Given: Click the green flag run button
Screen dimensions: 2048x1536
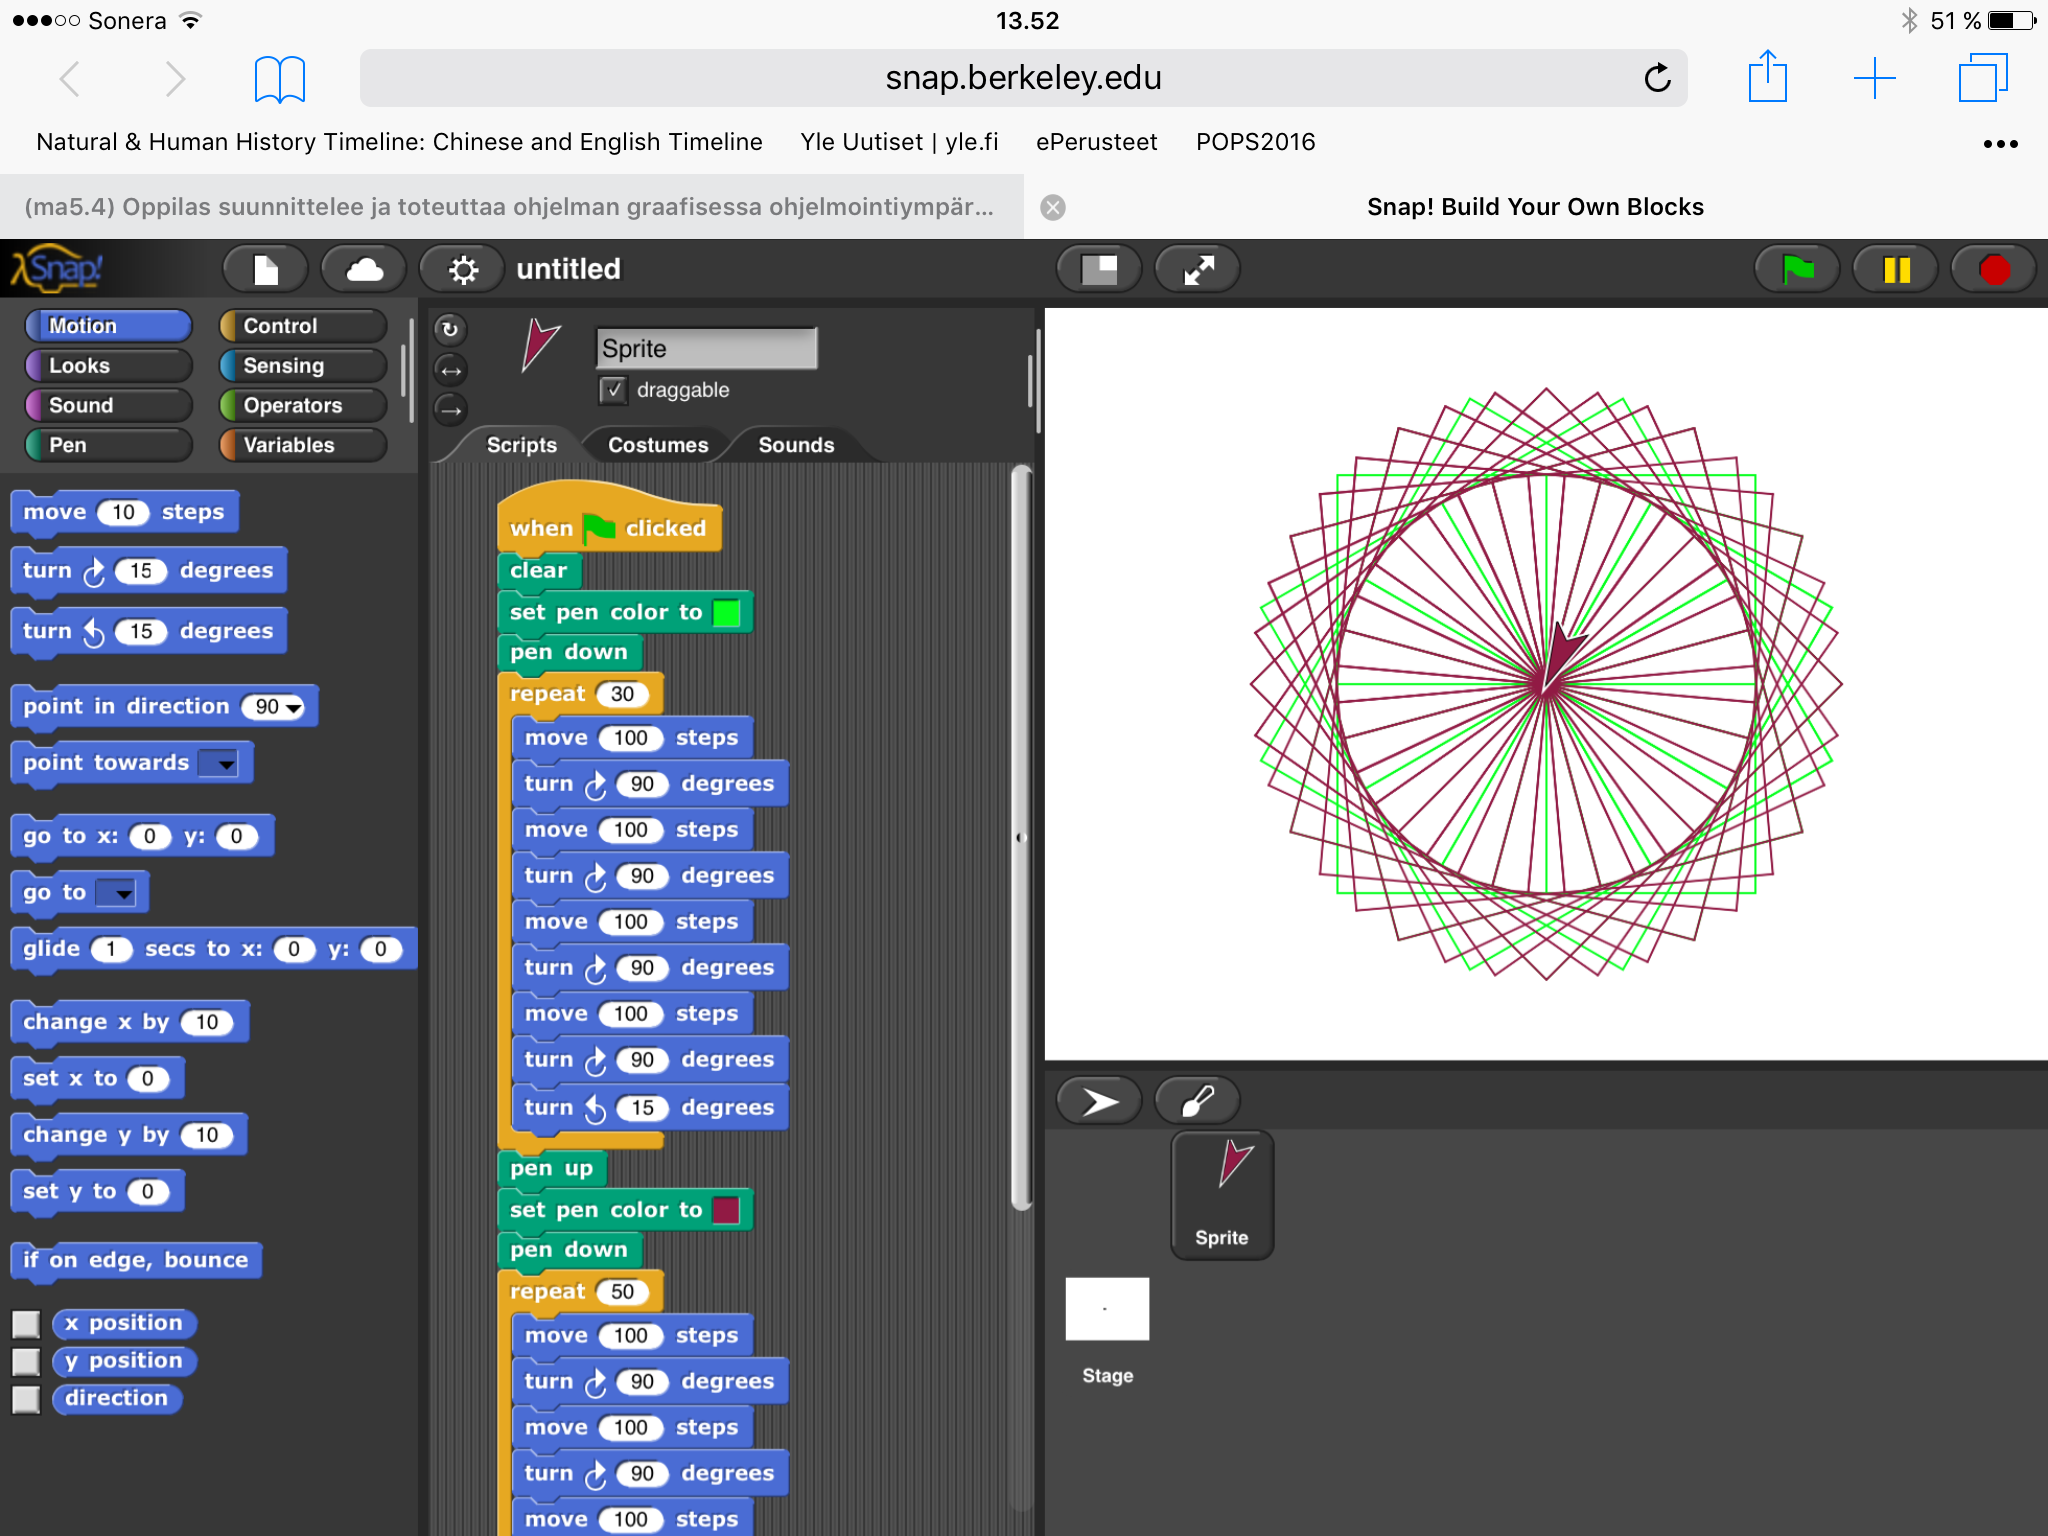Looking at the screenshot, I should pyautogui.click(x=1797, y=269).
